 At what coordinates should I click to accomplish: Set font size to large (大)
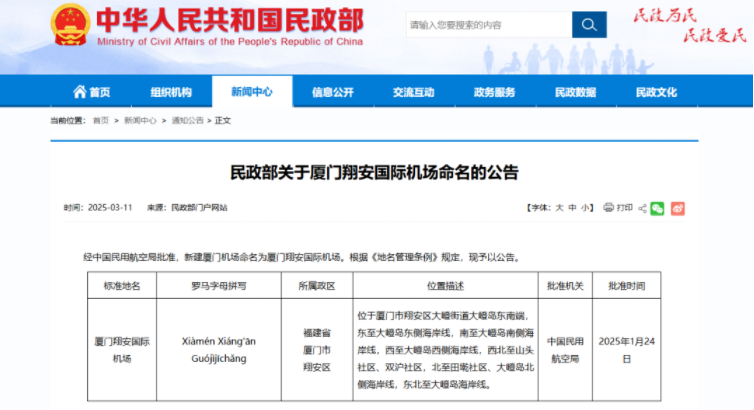click(559, 208)
